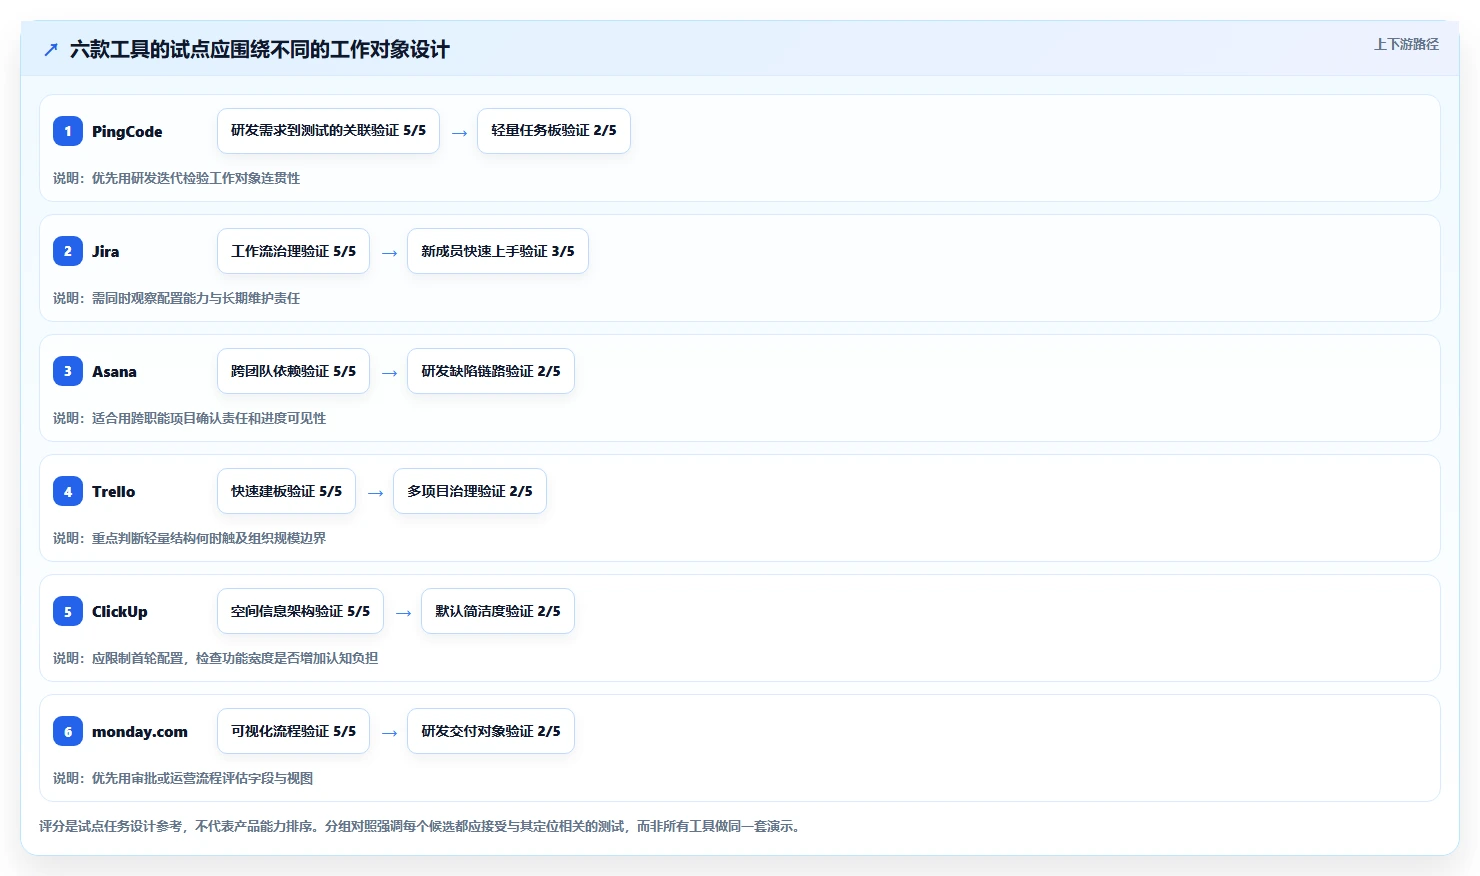Select the 研发缺陷链路验证 2/5 chip
Image resolution: width=1480 pixels, height=876 pixels.
tap(491, 371)
